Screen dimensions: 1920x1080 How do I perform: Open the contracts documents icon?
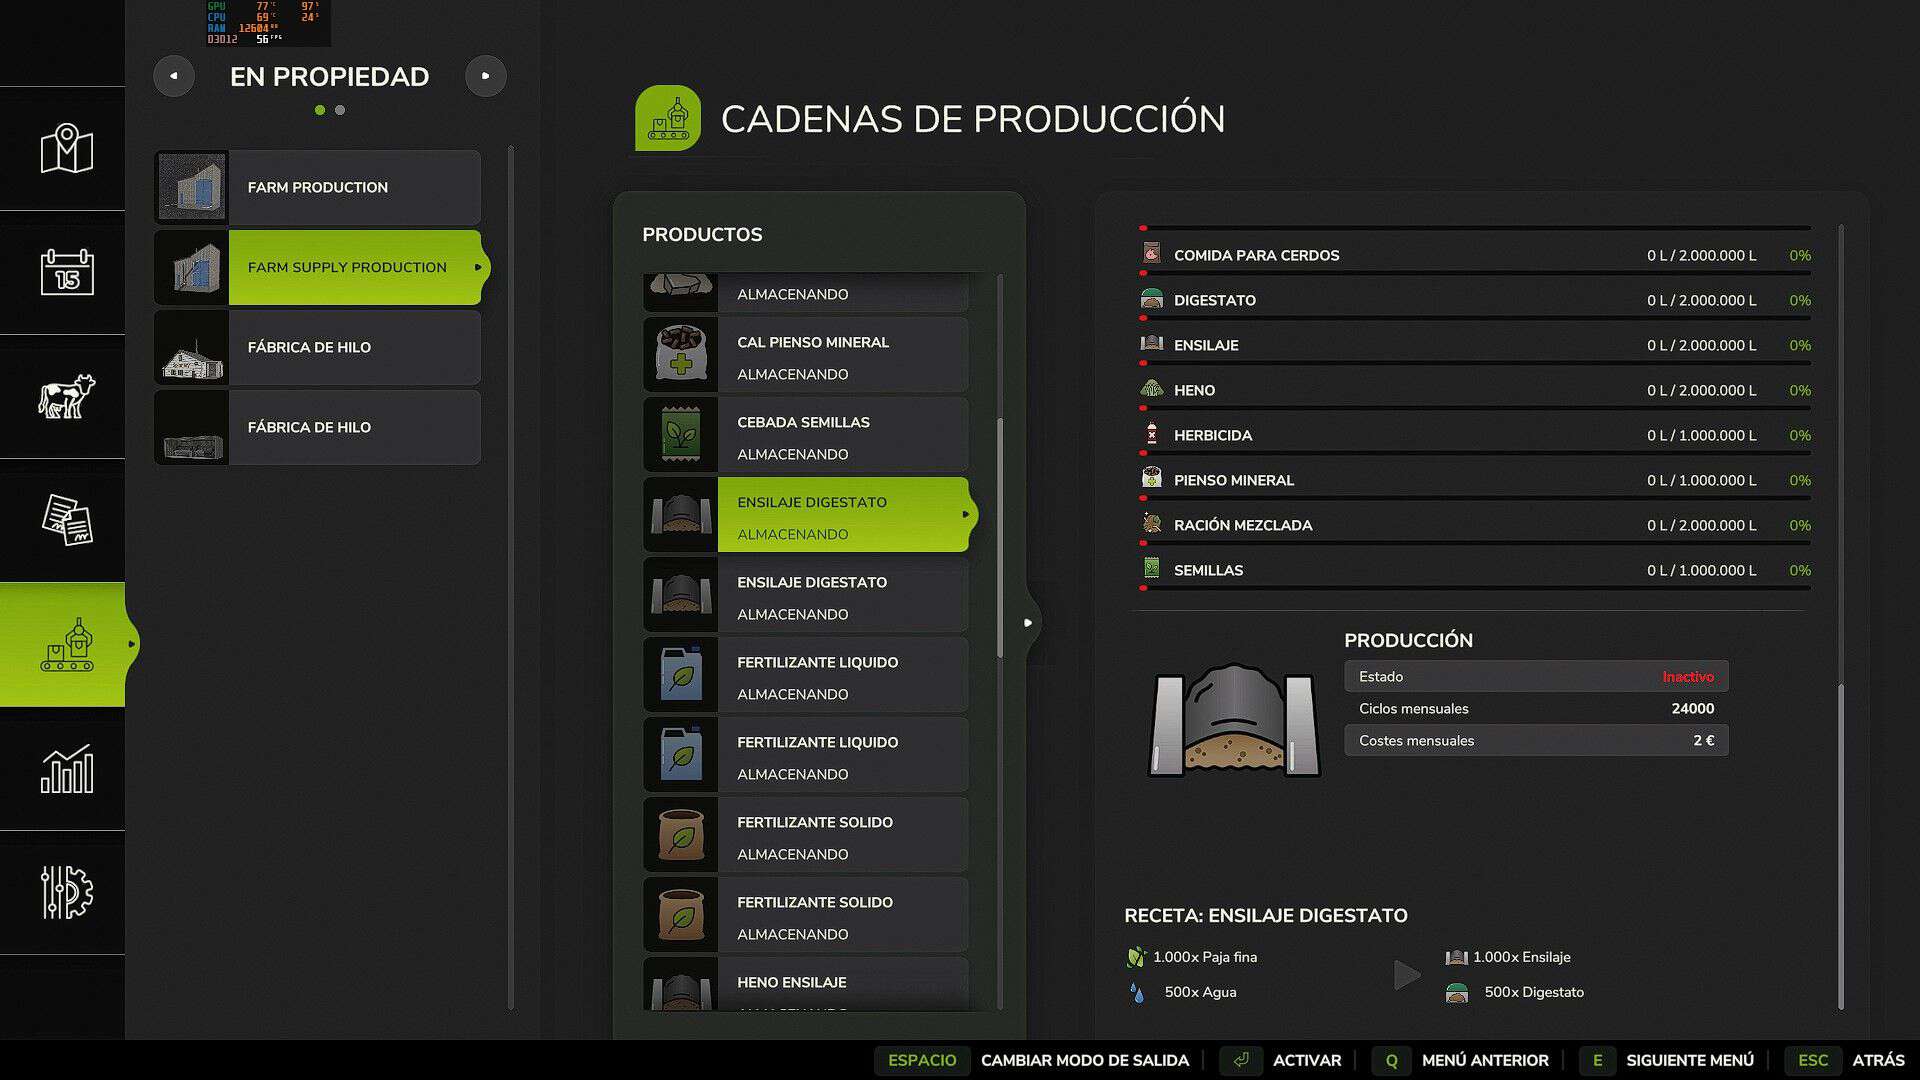coord(66,520)
